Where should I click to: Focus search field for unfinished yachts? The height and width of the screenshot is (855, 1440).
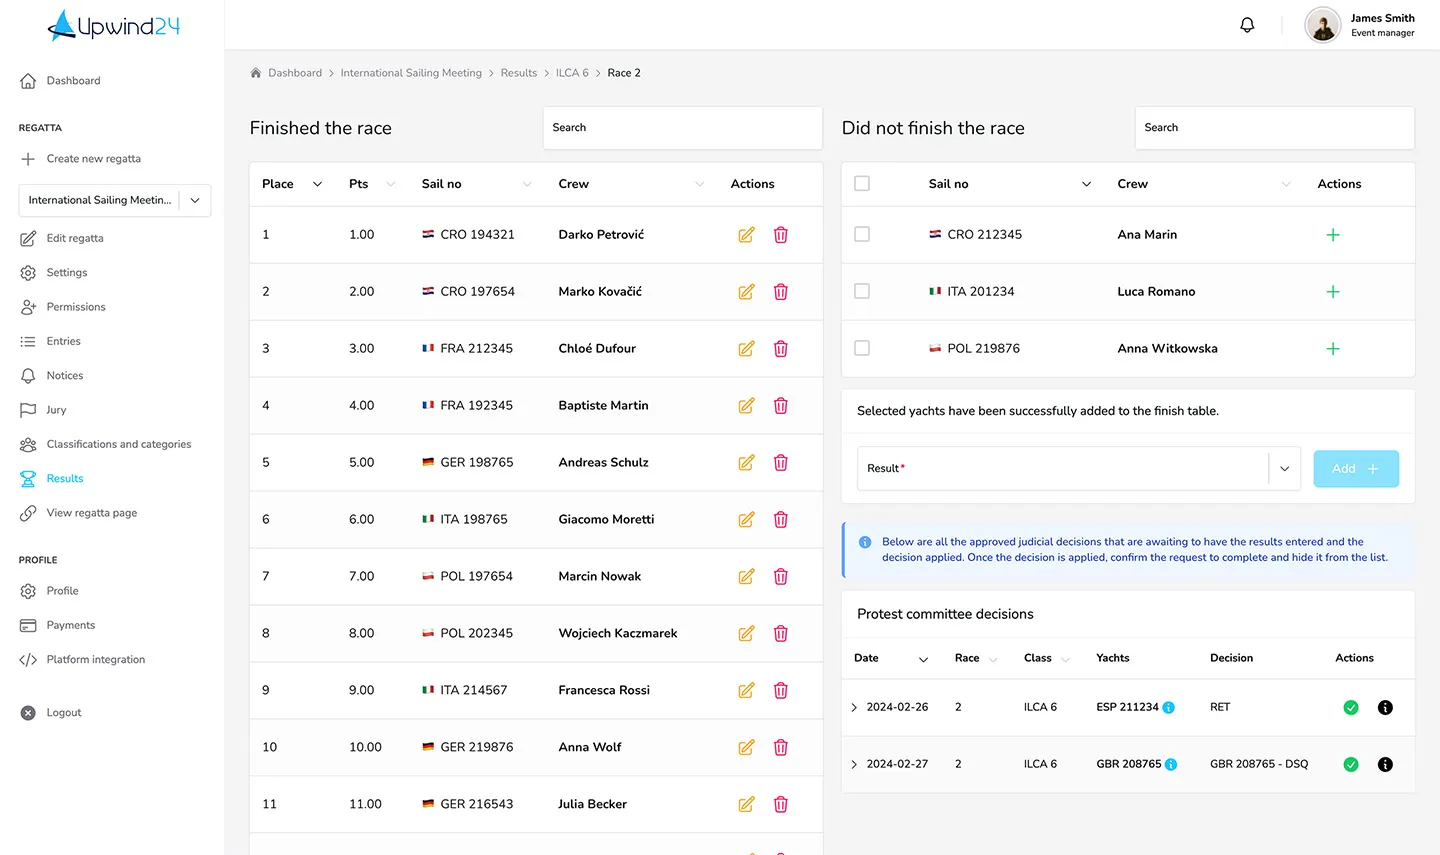pyautogui.click(x=1275, y=128)
